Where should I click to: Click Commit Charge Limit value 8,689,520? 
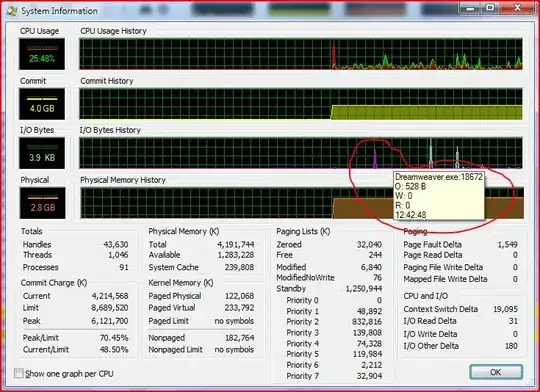(x=110, y=308)
